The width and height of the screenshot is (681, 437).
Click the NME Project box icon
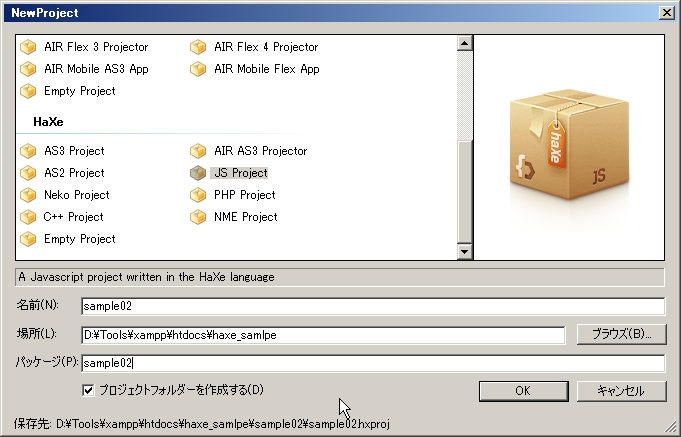(198, 217)
